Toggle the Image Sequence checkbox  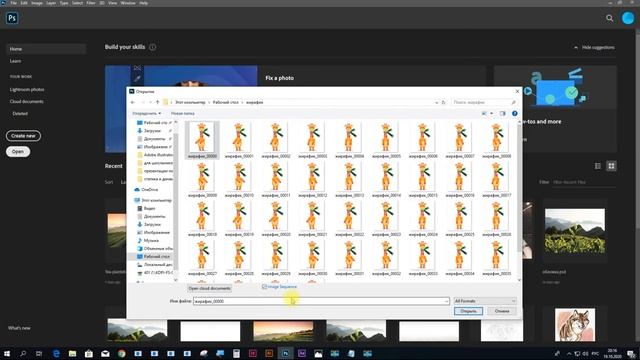click(264, 287)
